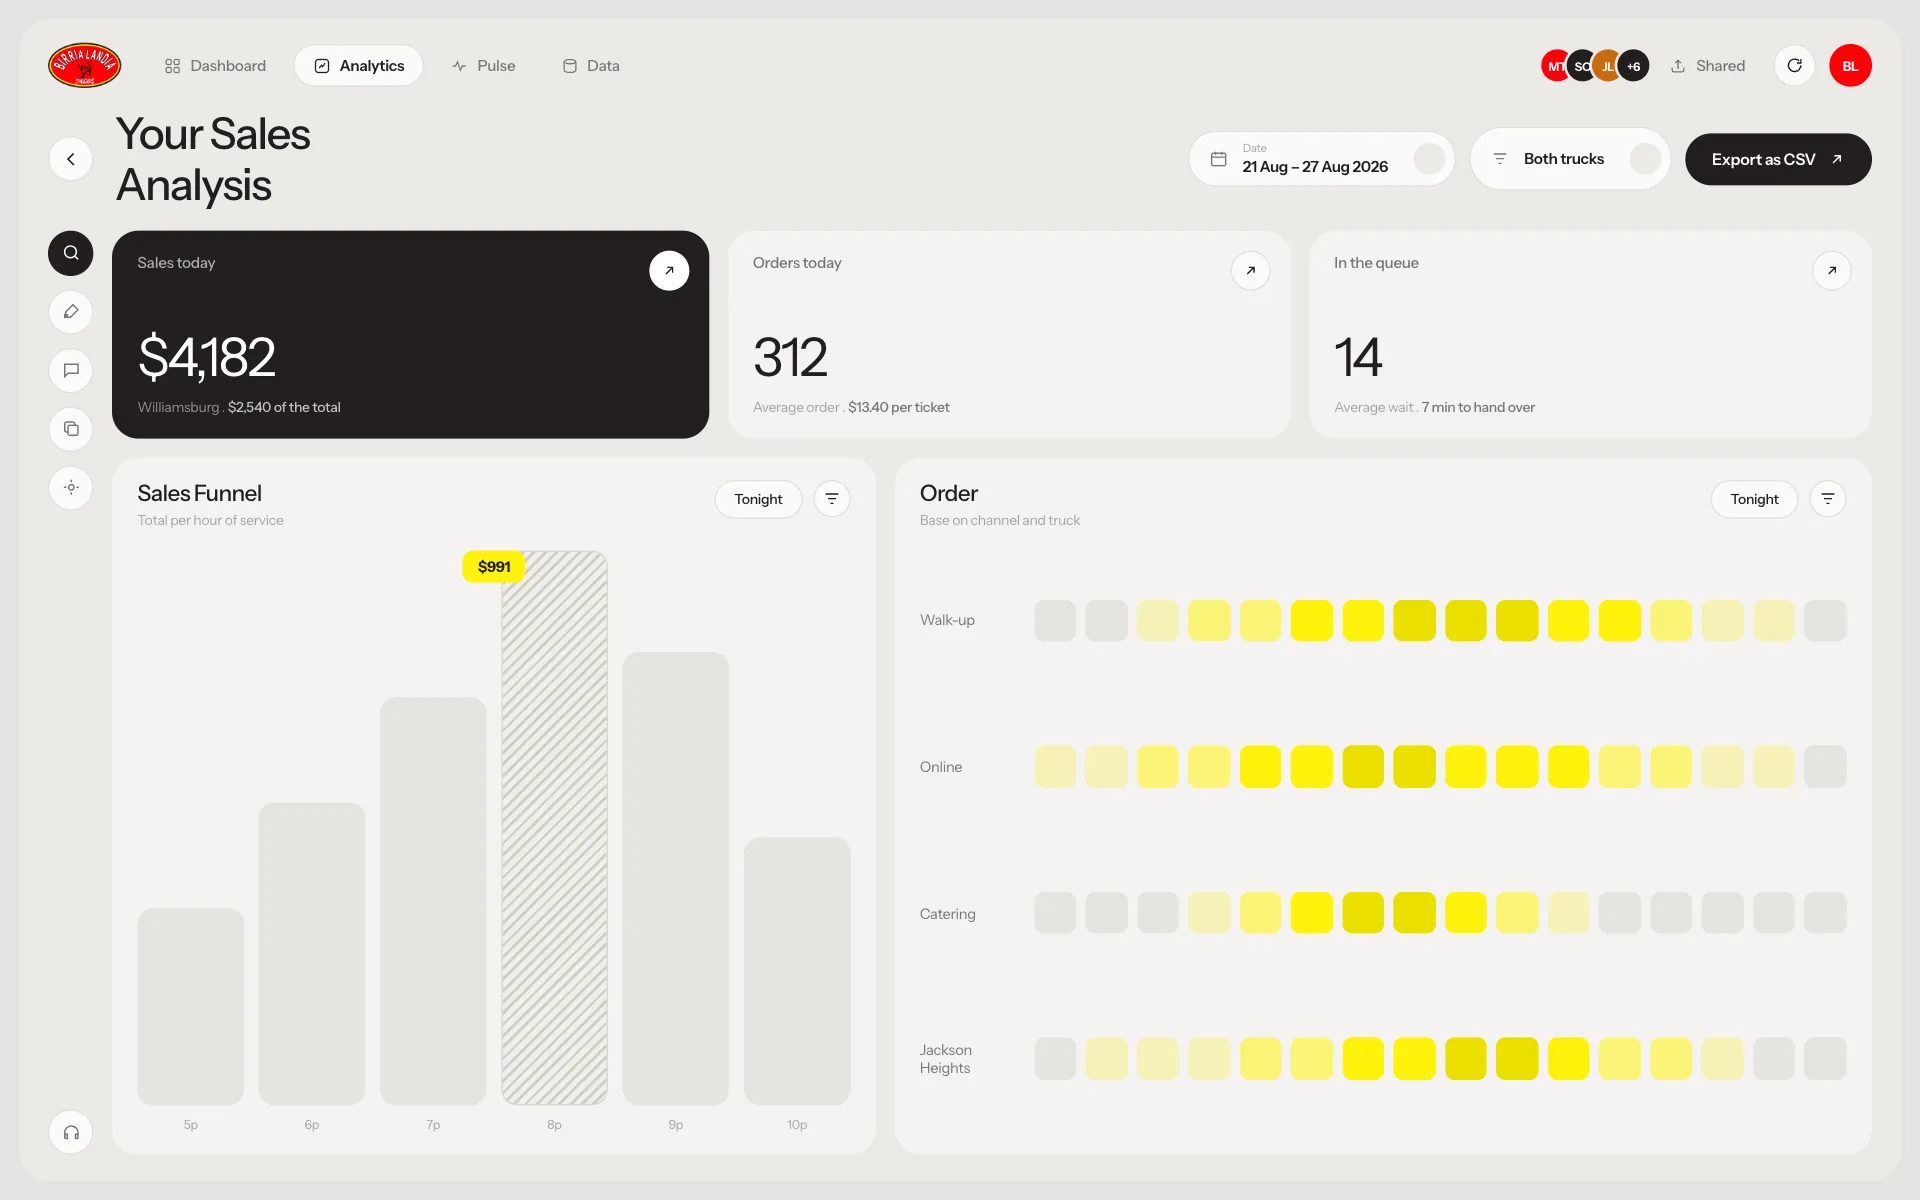Go back with the left chevron button
Image resolution: width=1920 pixels, height=1200 pixels.
click(x=71, y=159)
